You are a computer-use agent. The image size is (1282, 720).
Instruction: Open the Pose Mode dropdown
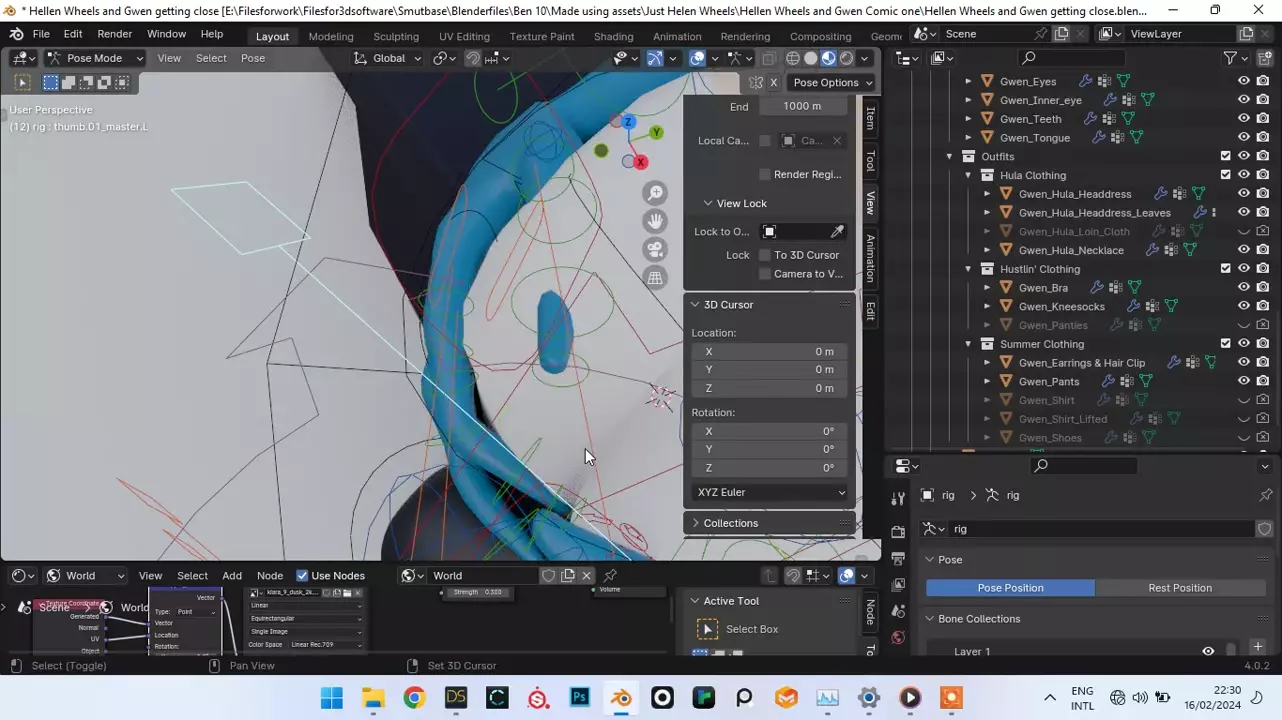click(x=95, y=58)
